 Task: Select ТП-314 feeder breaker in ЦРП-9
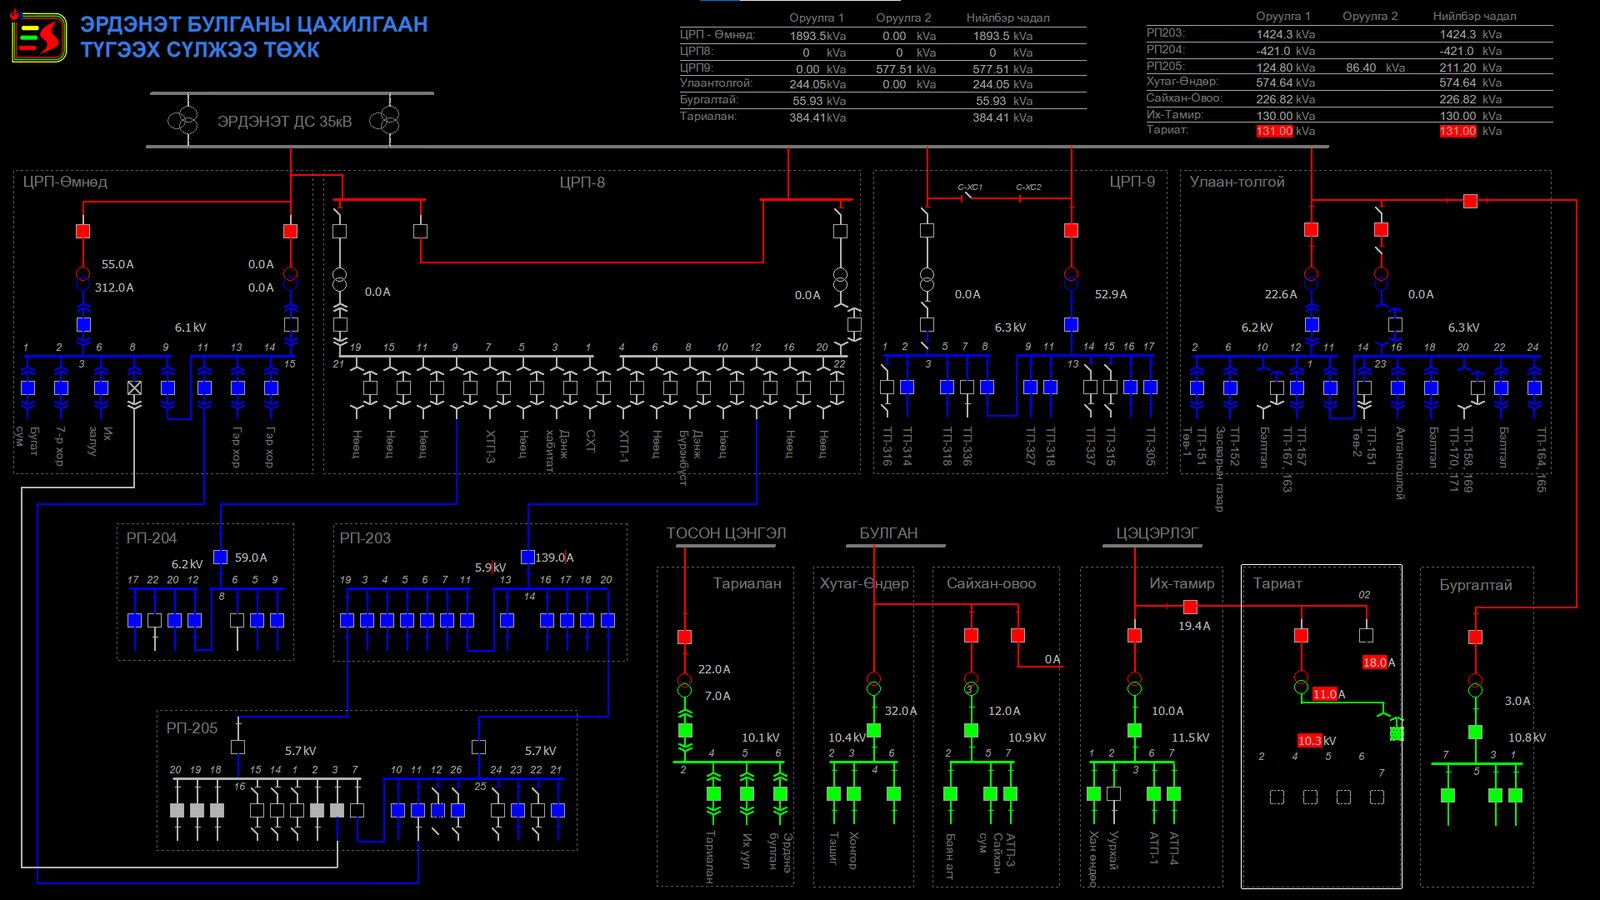[907, 387]
